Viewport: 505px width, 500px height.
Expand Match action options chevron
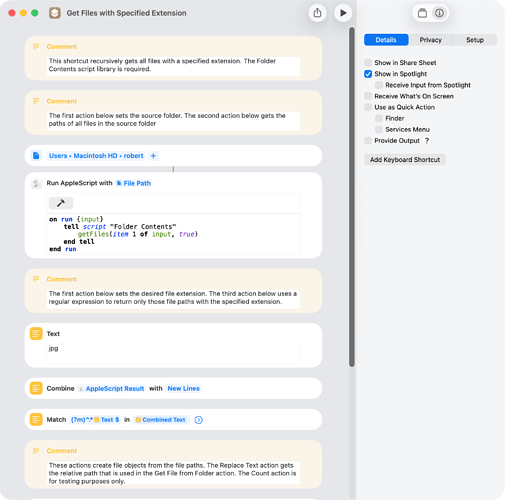[199, 420]
